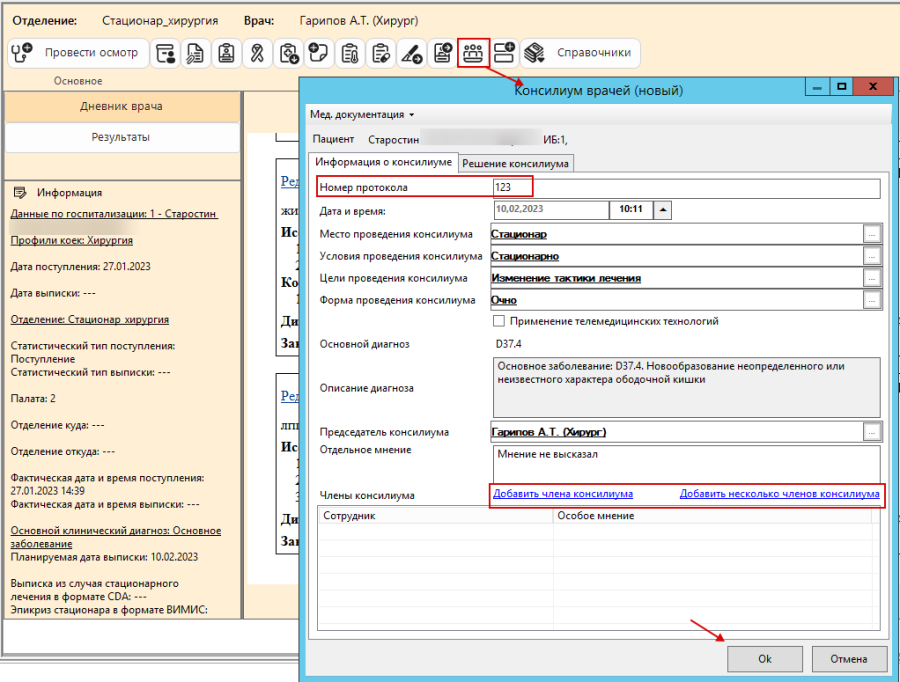Click Добавить несколько членов консилиума link
This screenshot has width=900, height=682.
(779, 494)
